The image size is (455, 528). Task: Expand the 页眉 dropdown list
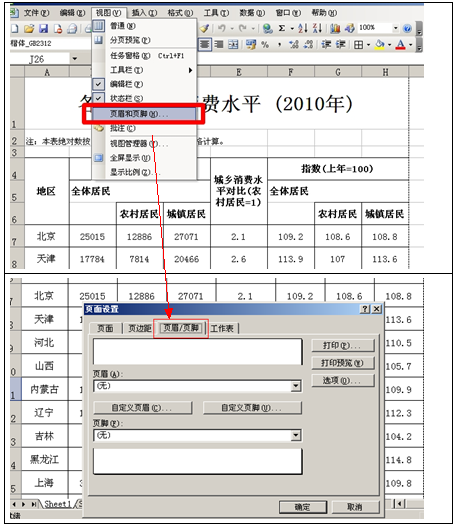[x=296, y=386]
